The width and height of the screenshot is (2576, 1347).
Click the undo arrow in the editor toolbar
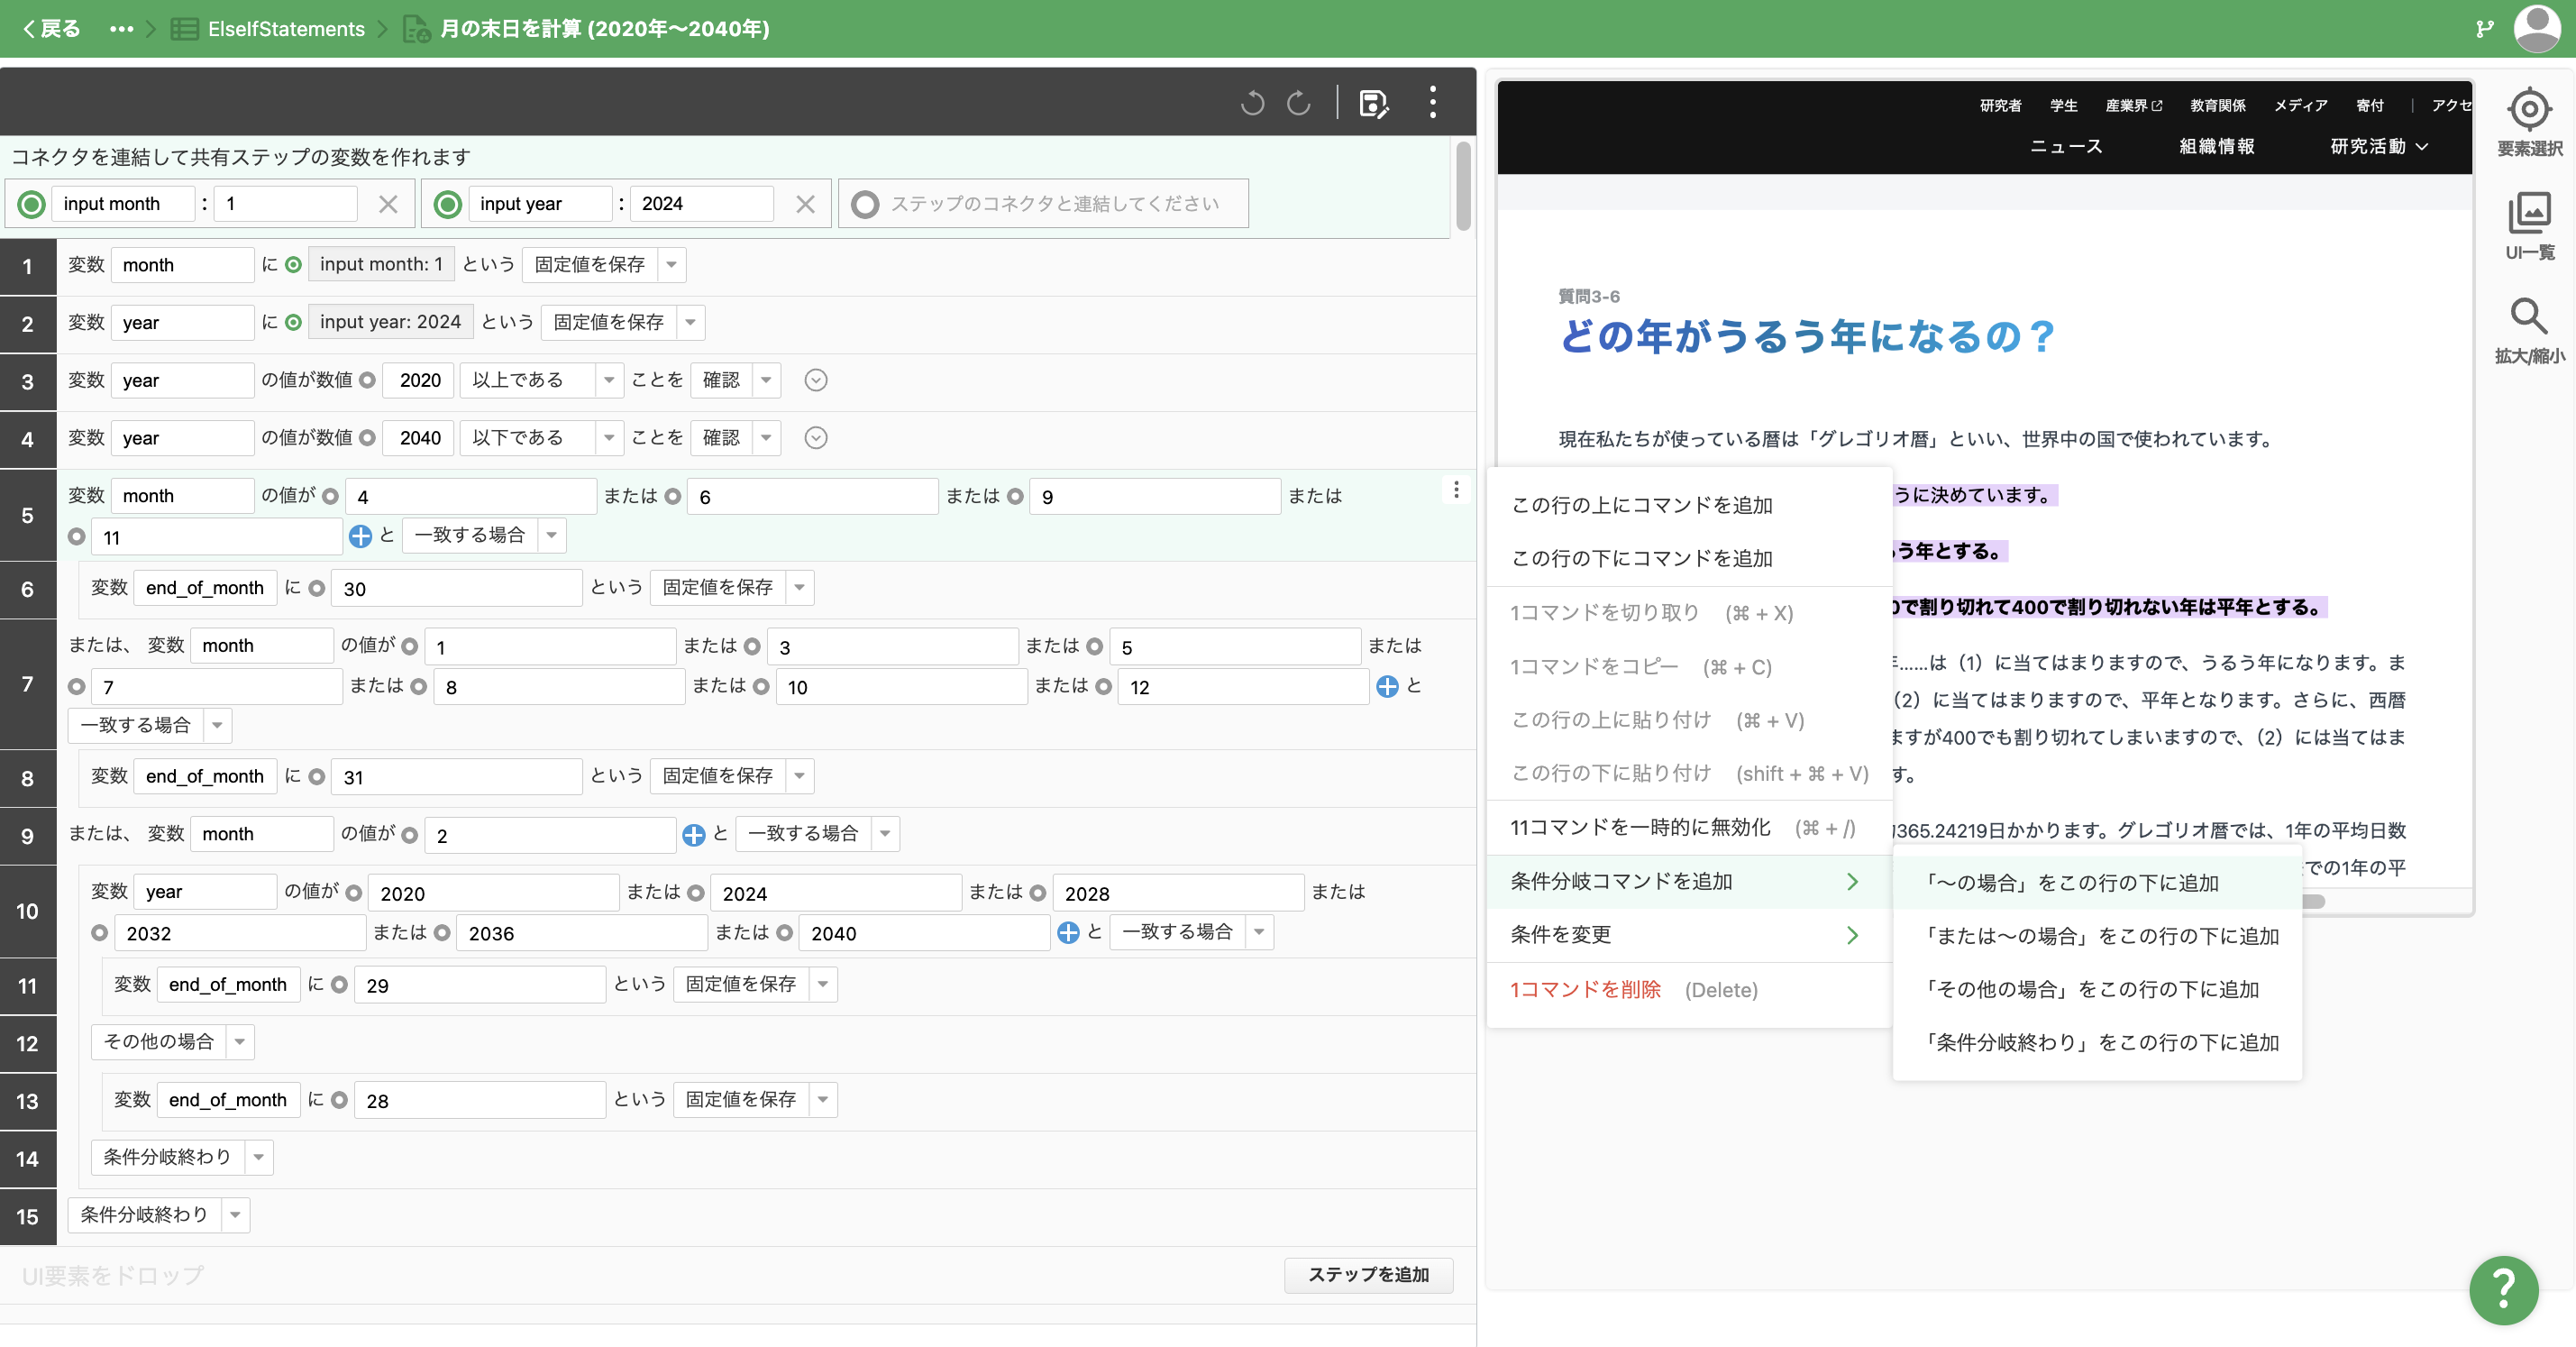coord(1252,102)
